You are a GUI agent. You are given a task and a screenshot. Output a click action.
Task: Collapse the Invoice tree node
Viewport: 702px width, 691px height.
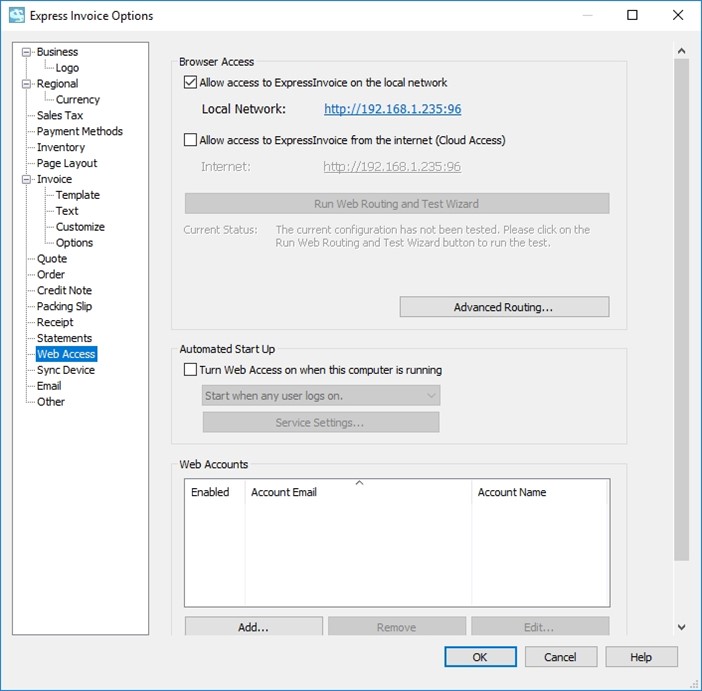(x=26, y=179)
